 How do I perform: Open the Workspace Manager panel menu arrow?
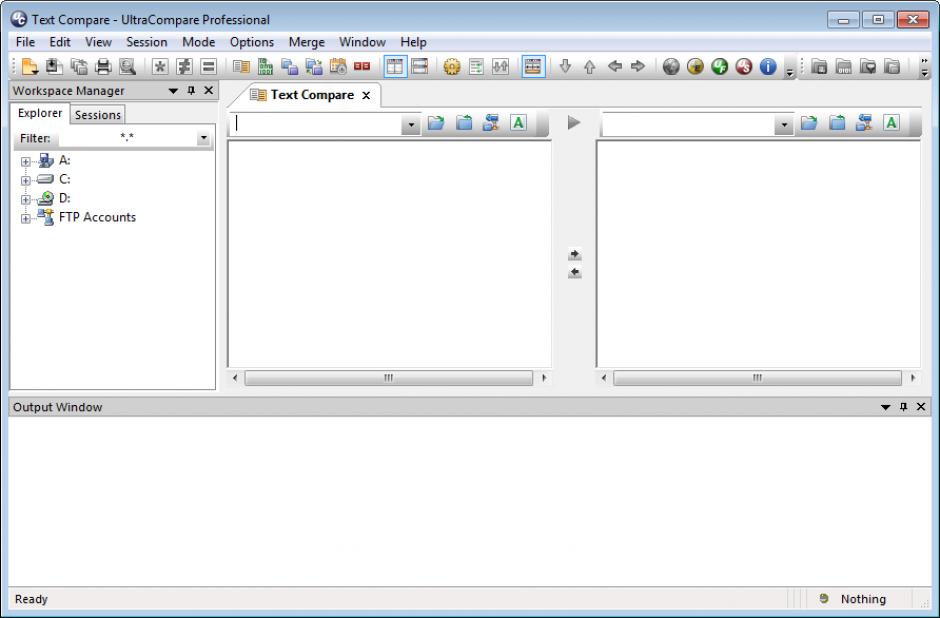point(173,91)
